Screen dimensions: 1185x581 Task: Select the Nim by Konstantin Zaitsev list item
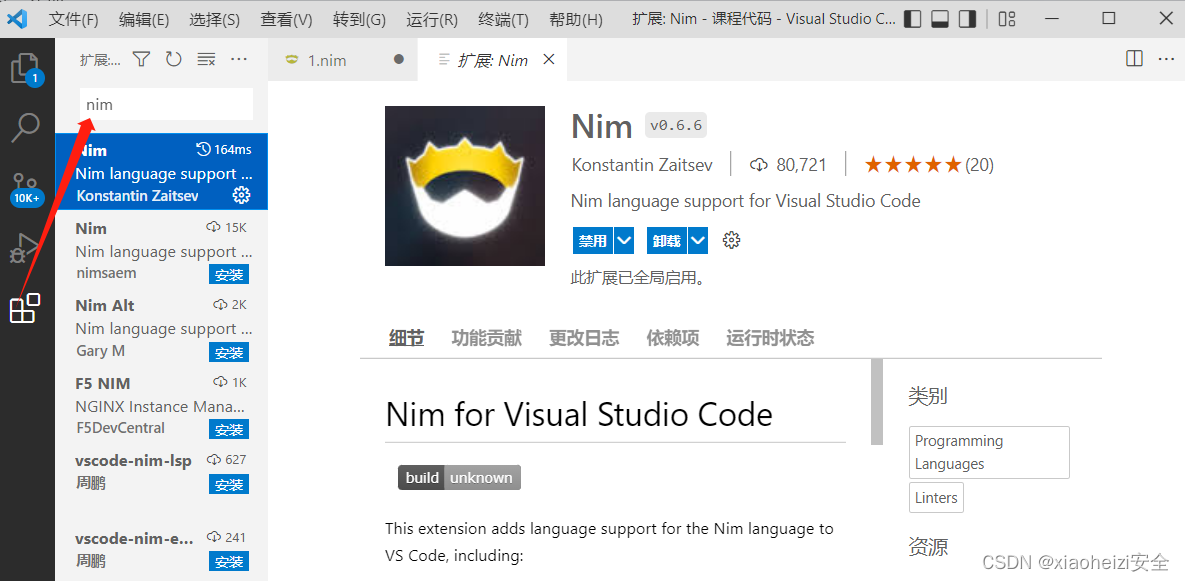tap(162, 172)
